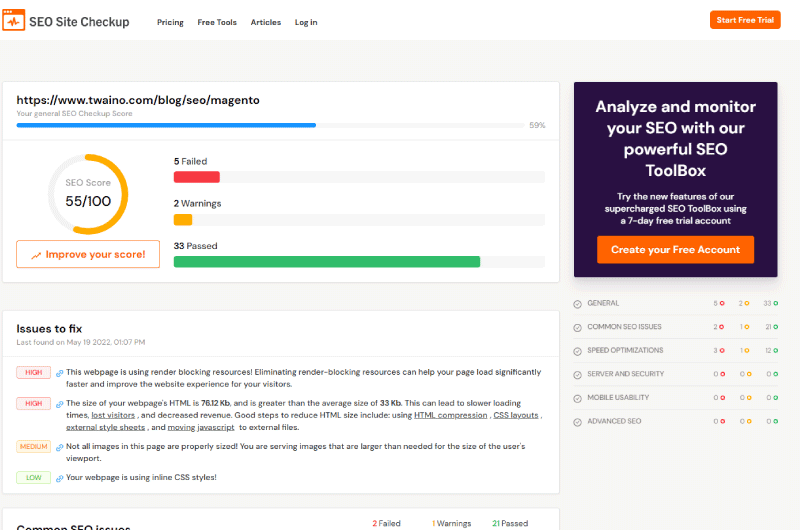Click the green Passed bar
The width and height of the screenshot is (800, 530).
327,262
